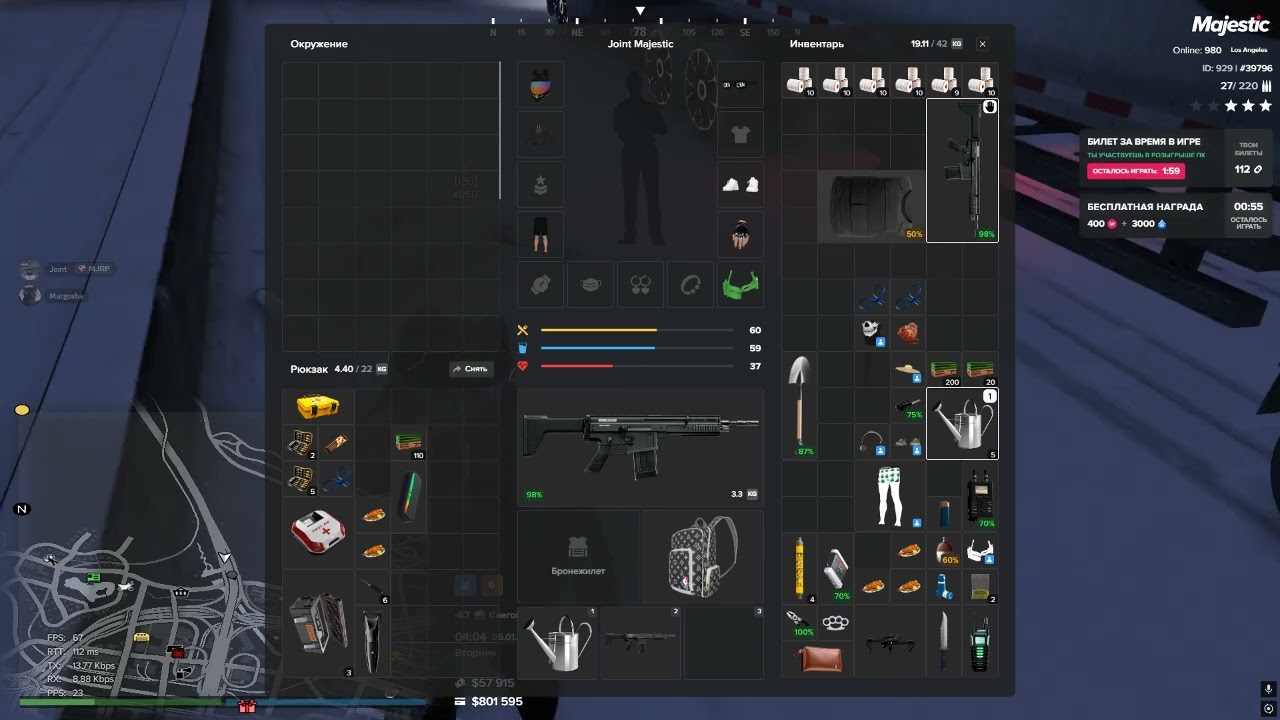Select the watering can in inventory
Image resolution: width=1280 pixels, height=720 pixels.
tap(962, 424)
